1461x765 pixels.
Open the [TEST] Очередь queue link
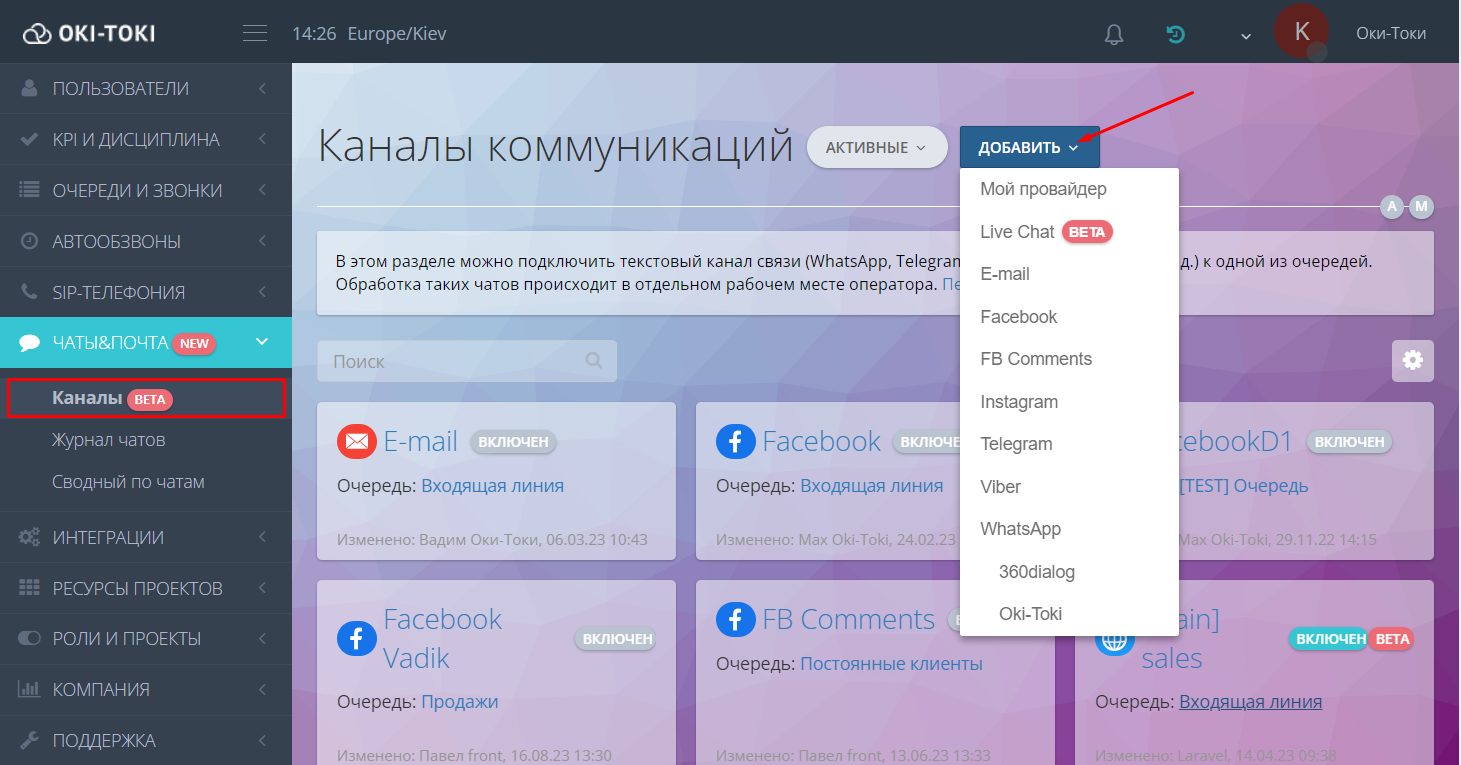1244,486
